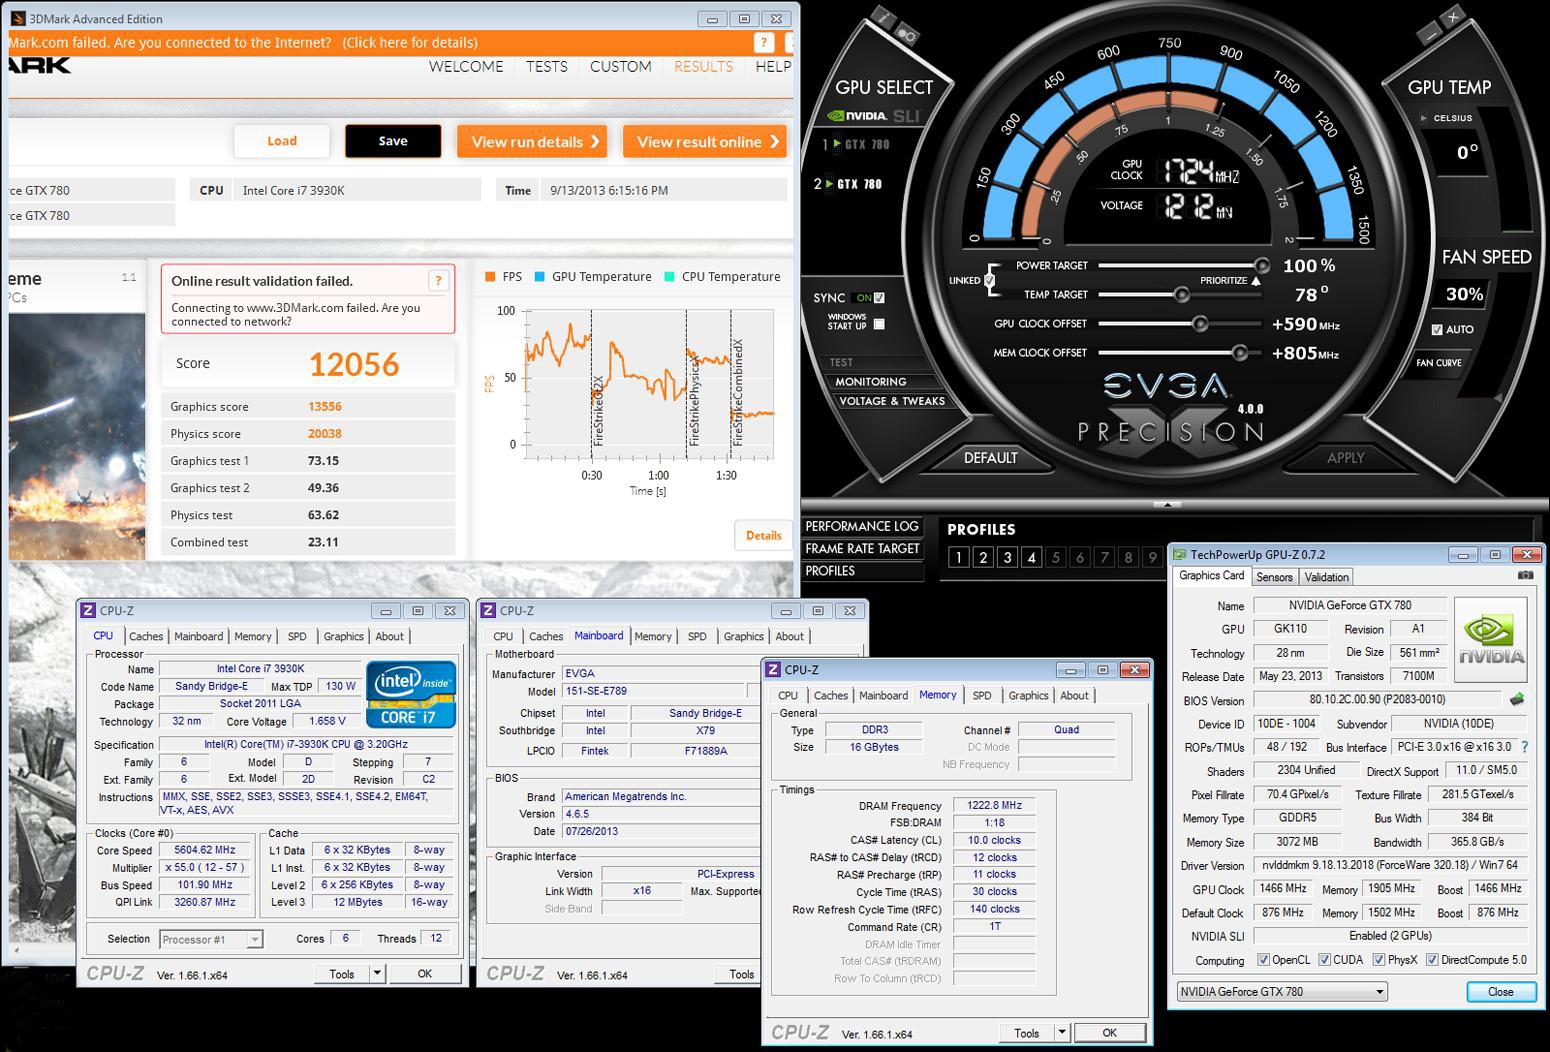
Task: Expand the bottom panel arrow of Precision
Action: (1167, 504)
